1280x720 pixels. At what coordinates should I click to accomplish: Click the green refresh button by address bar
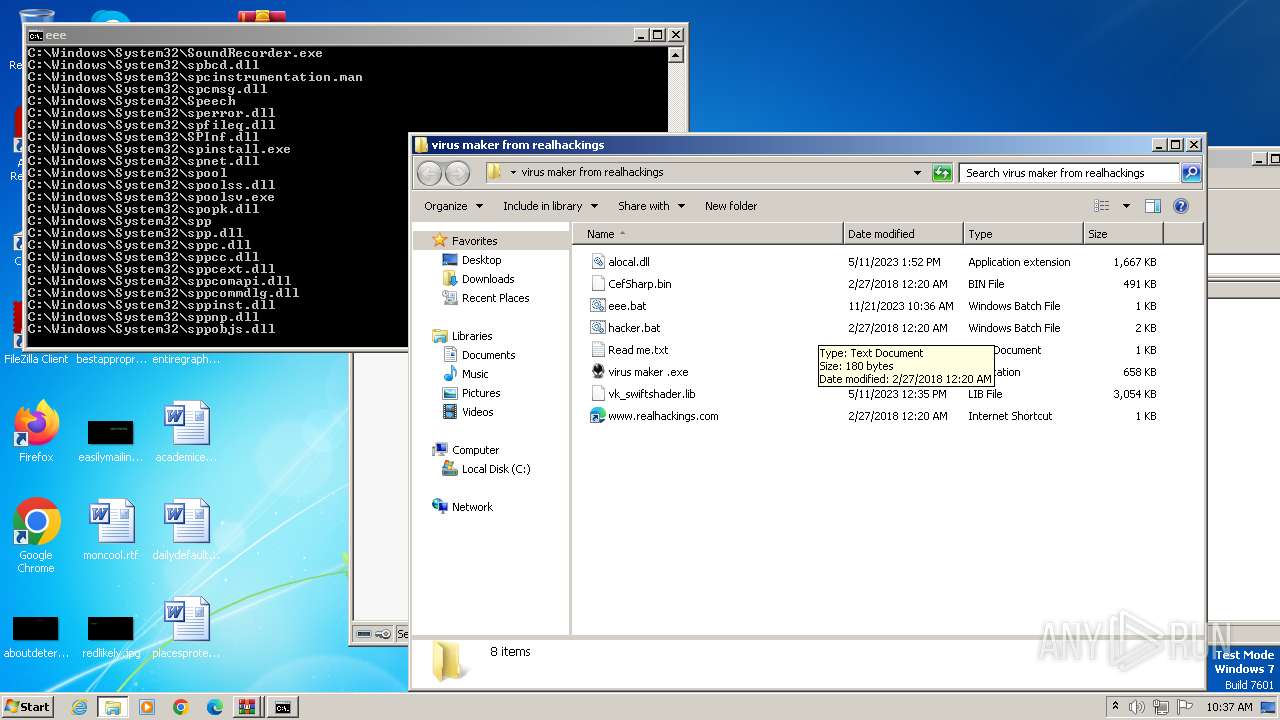coord(942,172)
